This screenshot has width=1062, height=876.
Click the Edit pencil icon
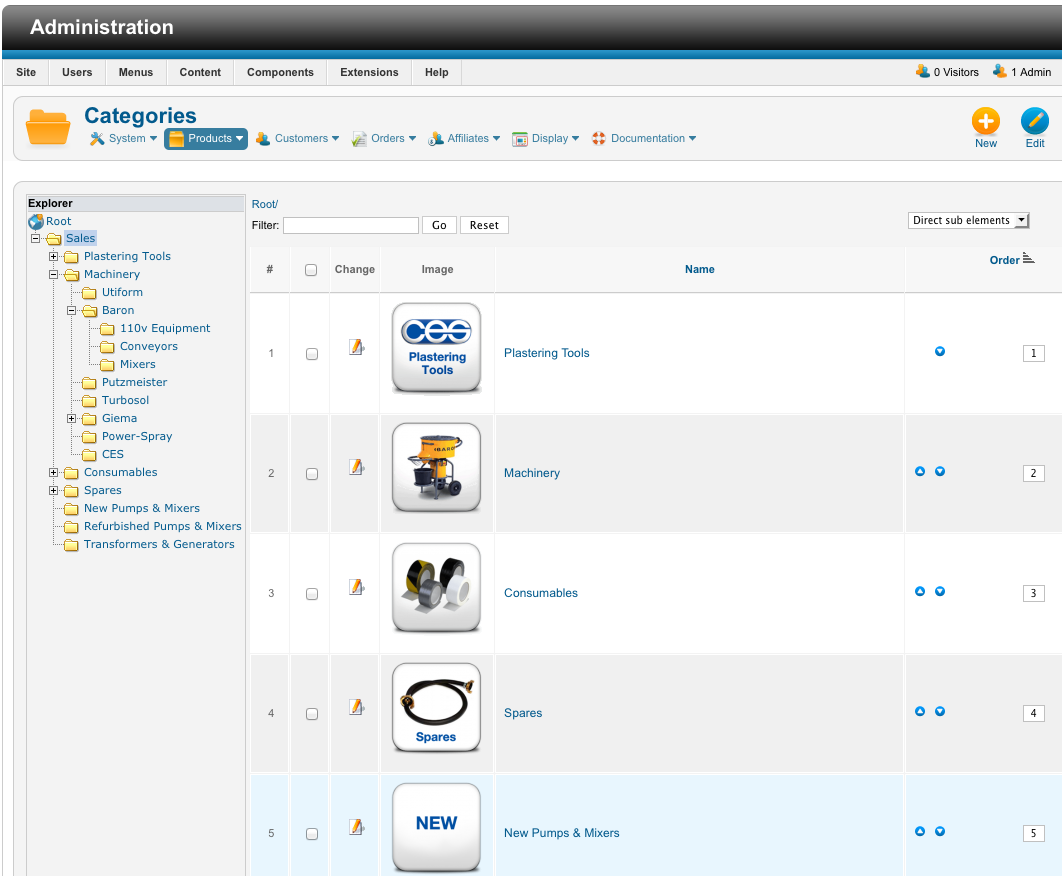(x=1034, y=121)
